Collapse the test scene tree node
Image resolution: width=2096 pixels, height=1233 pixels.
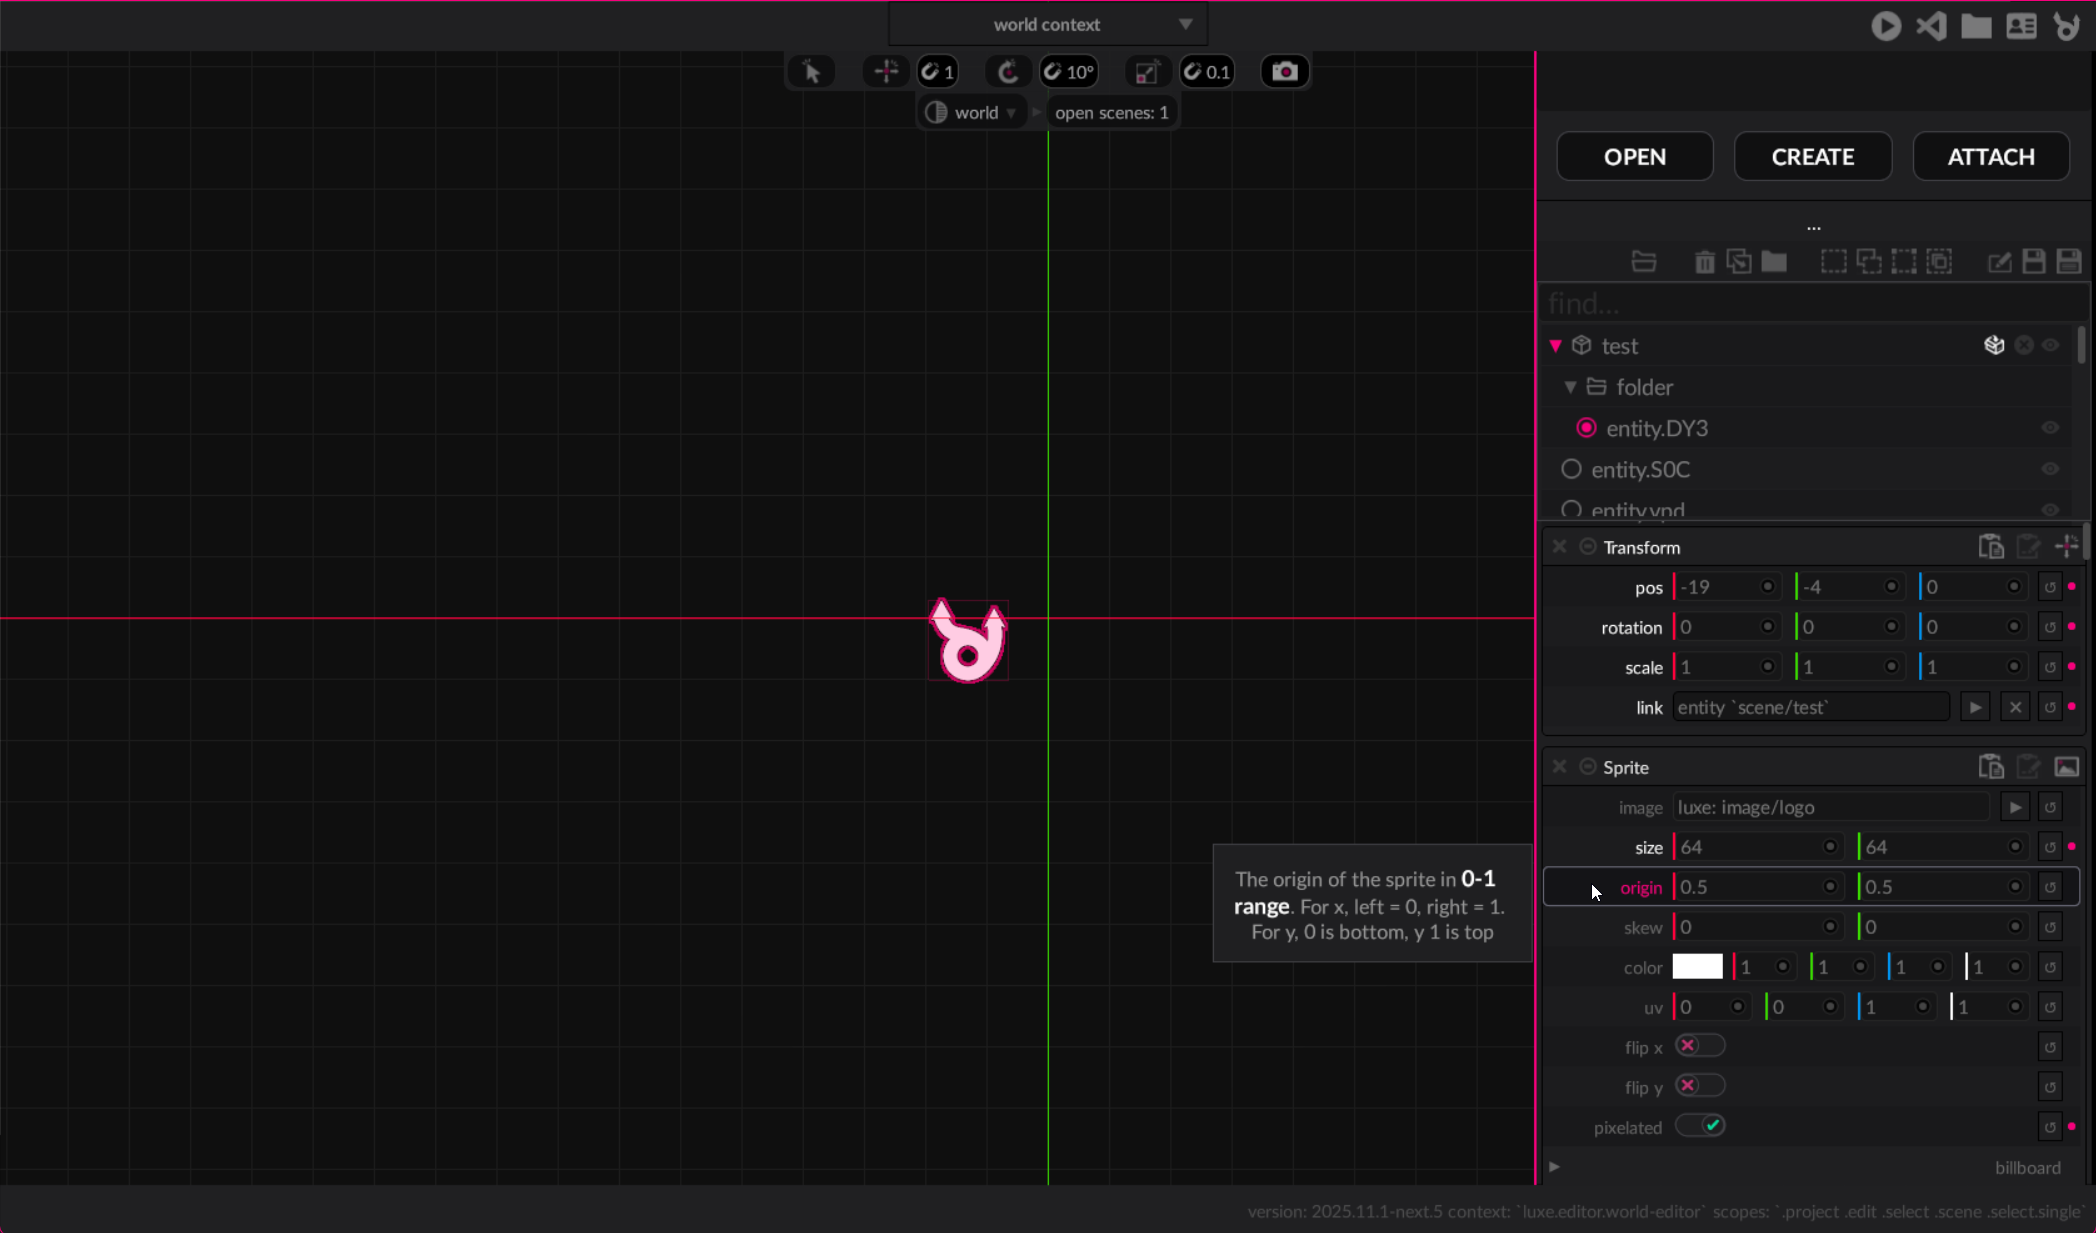coord(1555,346)
